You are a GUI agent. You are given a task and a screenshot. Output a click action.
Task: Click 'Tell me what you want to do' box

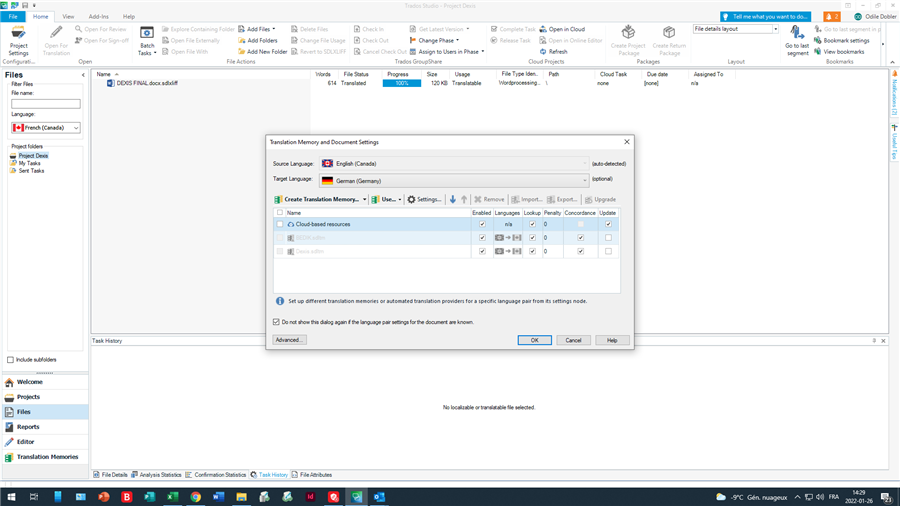(766, 17)
